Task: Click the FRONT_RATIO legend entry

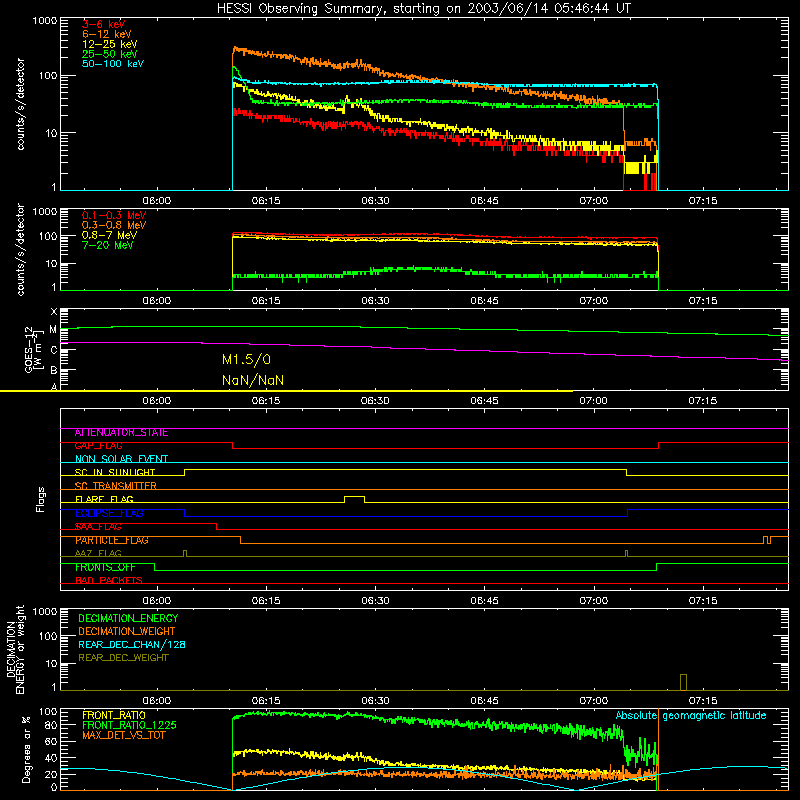Action: point(114,715)
